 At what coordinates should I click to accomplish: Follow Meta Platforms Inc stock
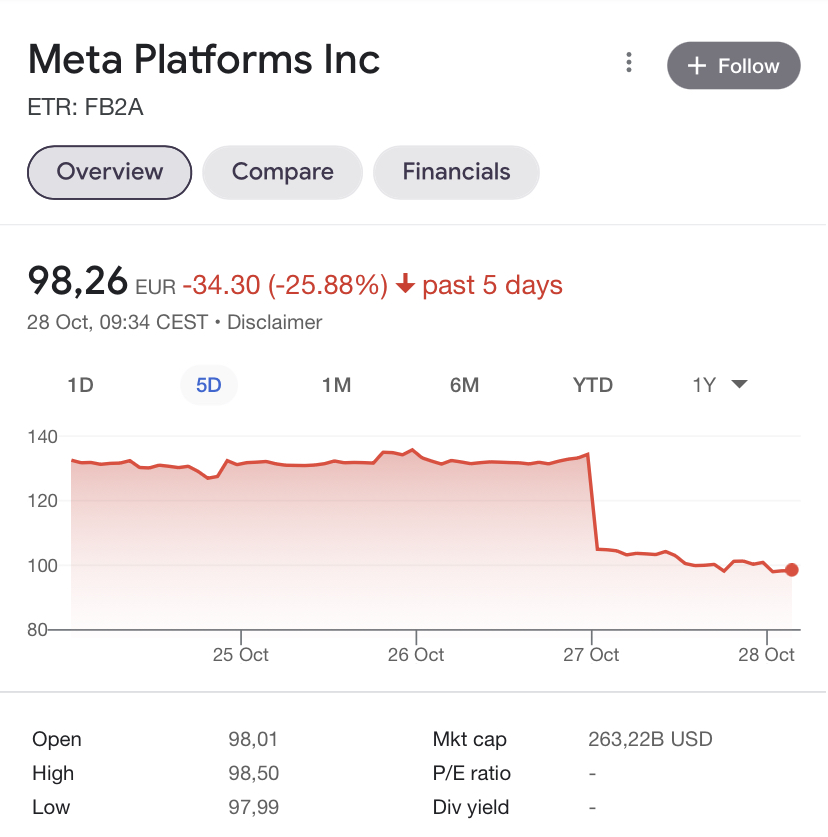tap(734, 66)
